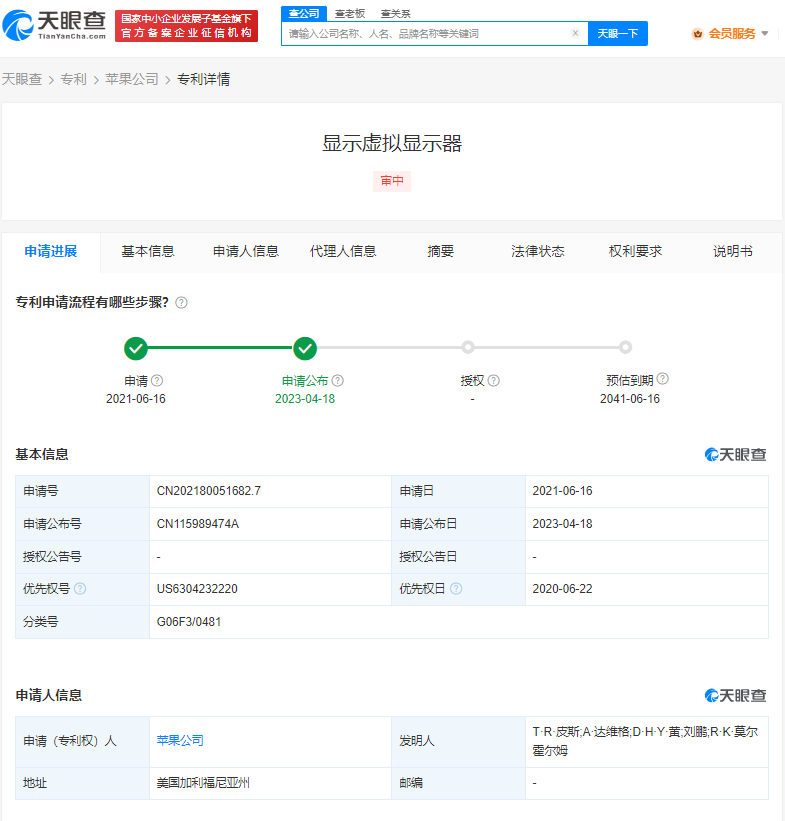Click classification number G06F3/0481

tap(189, 622)
